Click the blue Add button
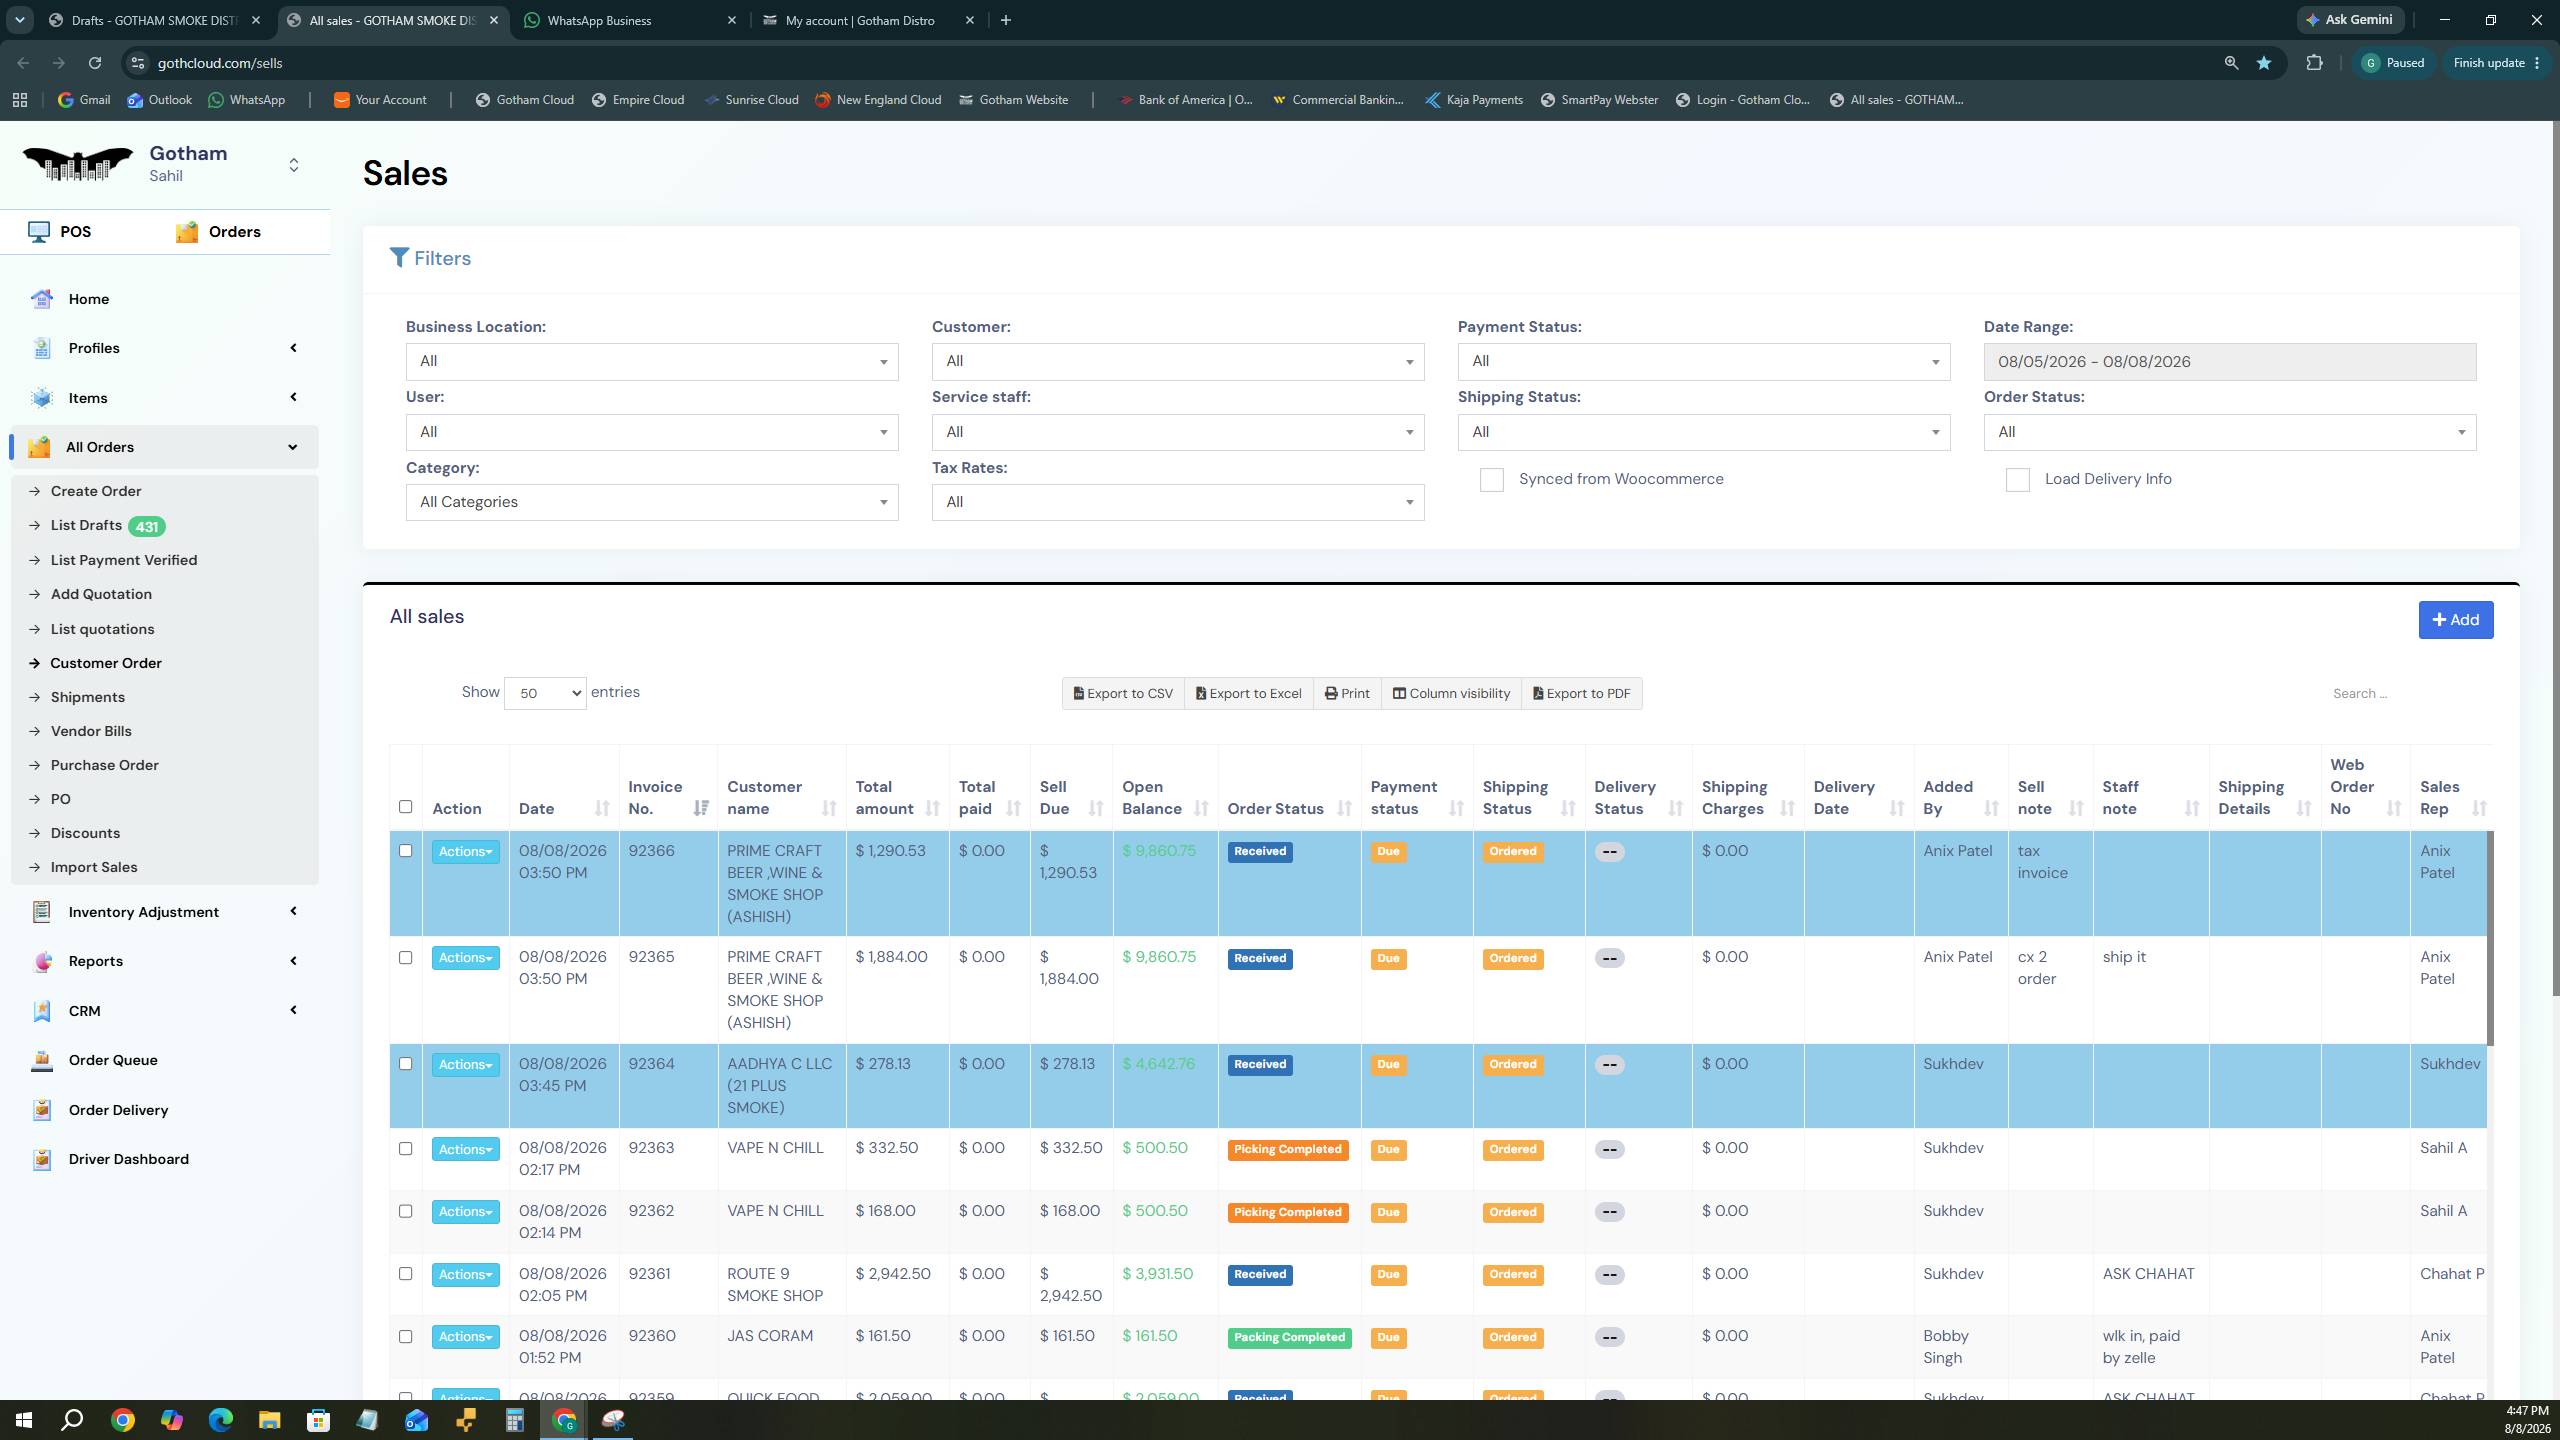This screenshot has height=1440, width=2560. point(2455,620)
